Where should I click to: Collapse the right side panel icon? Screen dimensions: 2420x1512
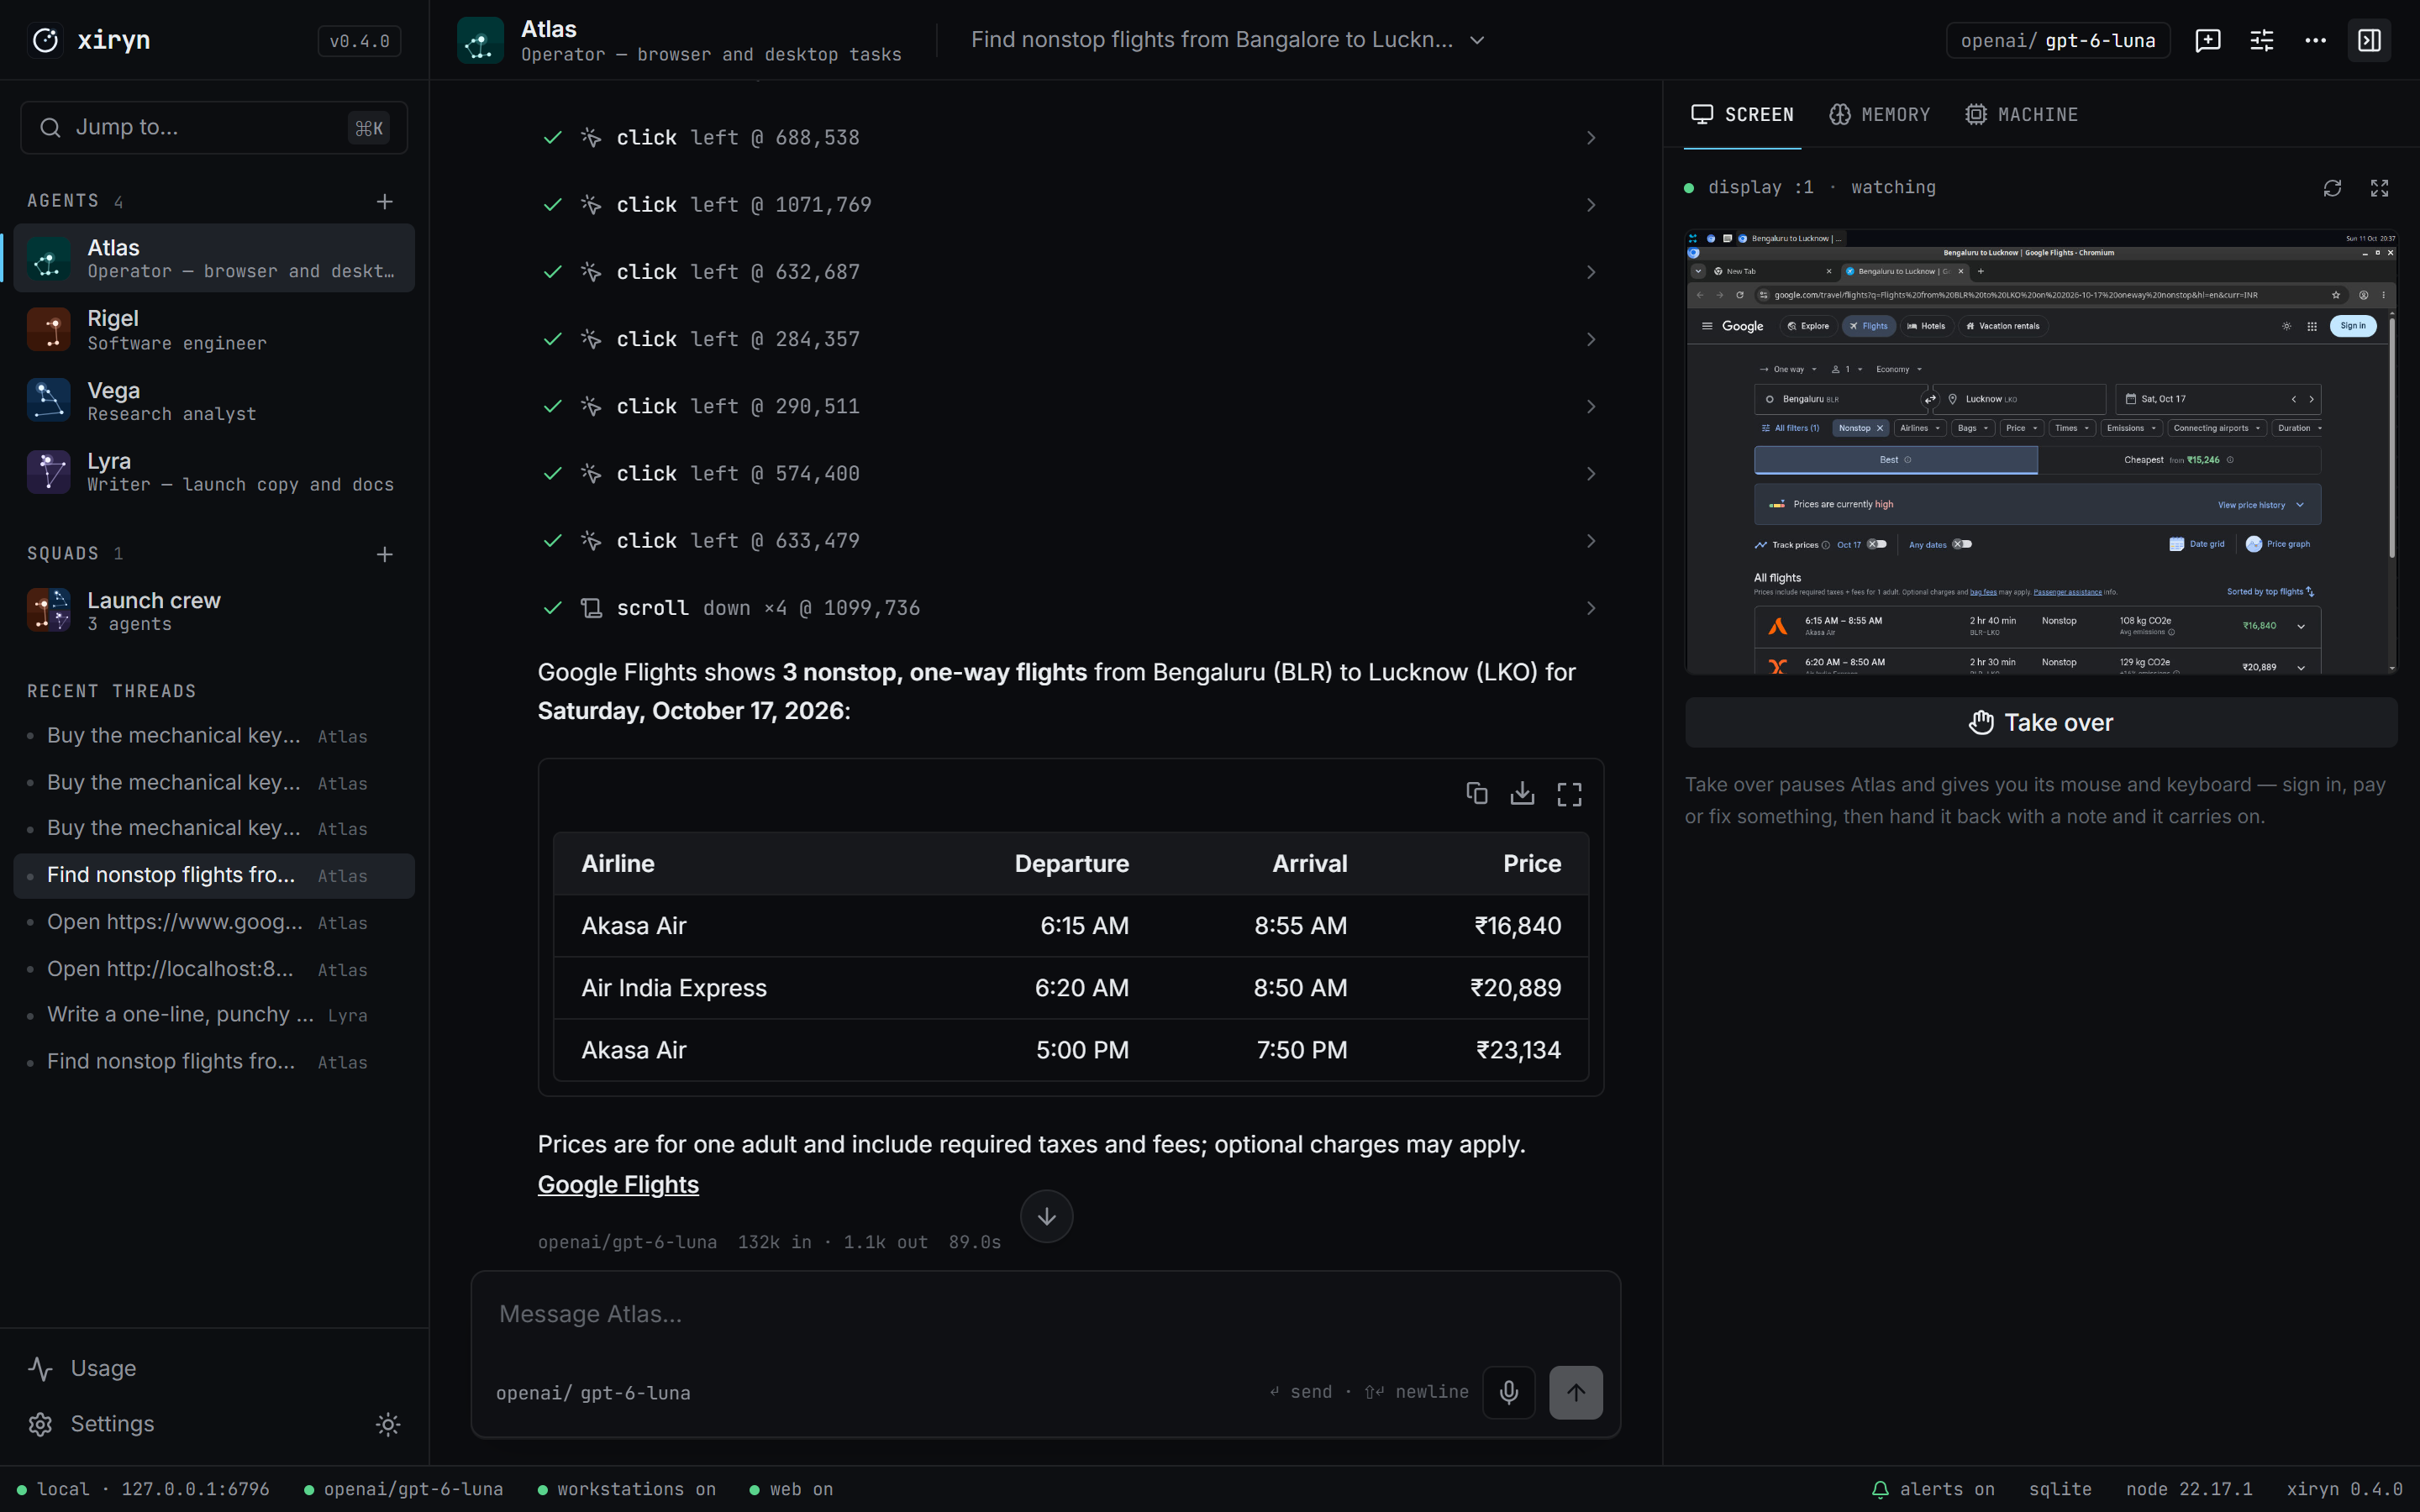point(2369,40)
